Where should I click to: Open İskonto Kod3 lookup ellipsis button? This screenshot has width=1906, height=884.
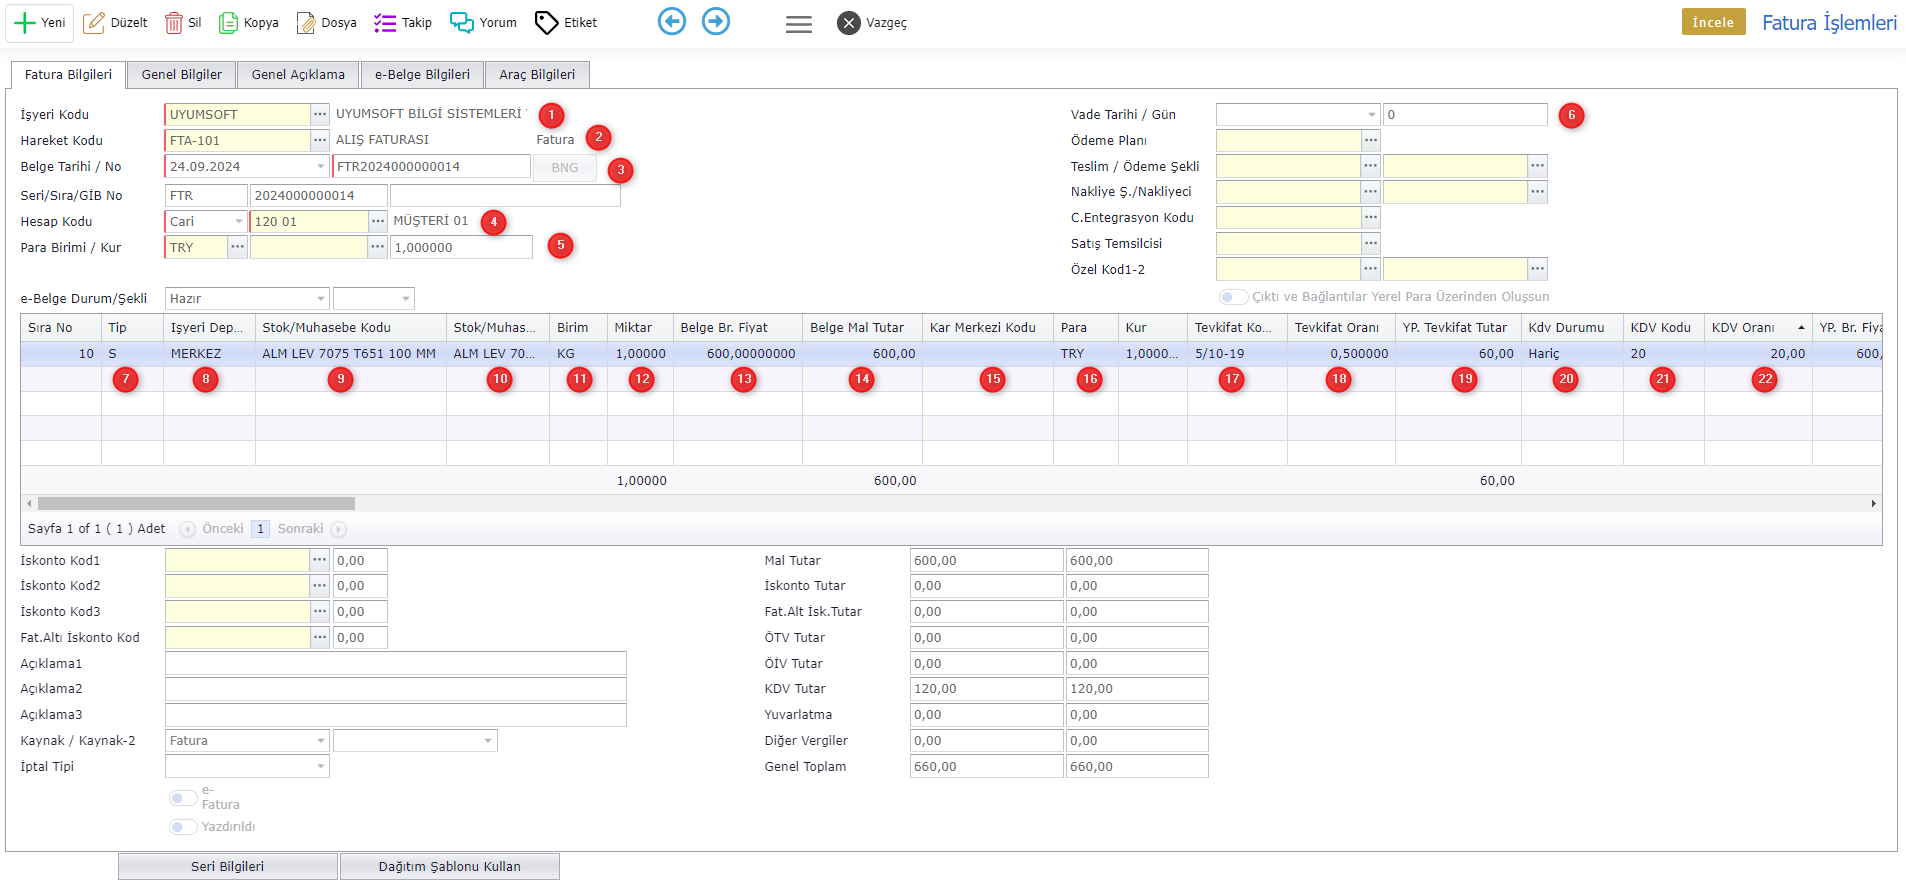tap(320, 612)
